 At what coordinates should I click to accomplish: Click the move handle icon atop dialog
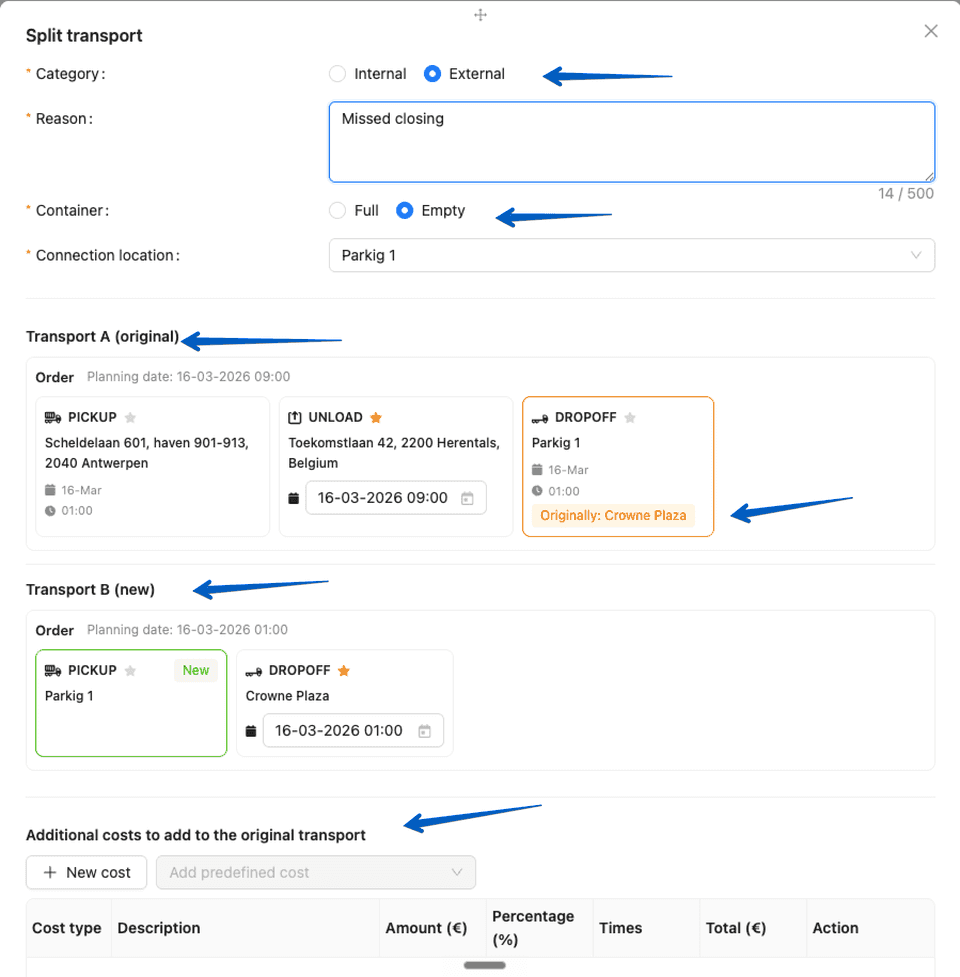pos(480,15)
